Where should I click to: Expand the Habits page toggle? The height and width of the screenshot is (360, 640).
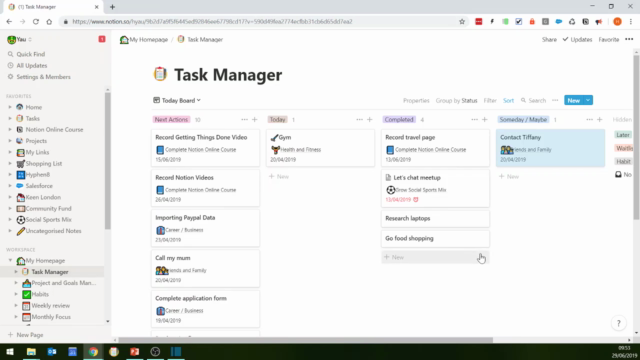click(x=16, y=294)
